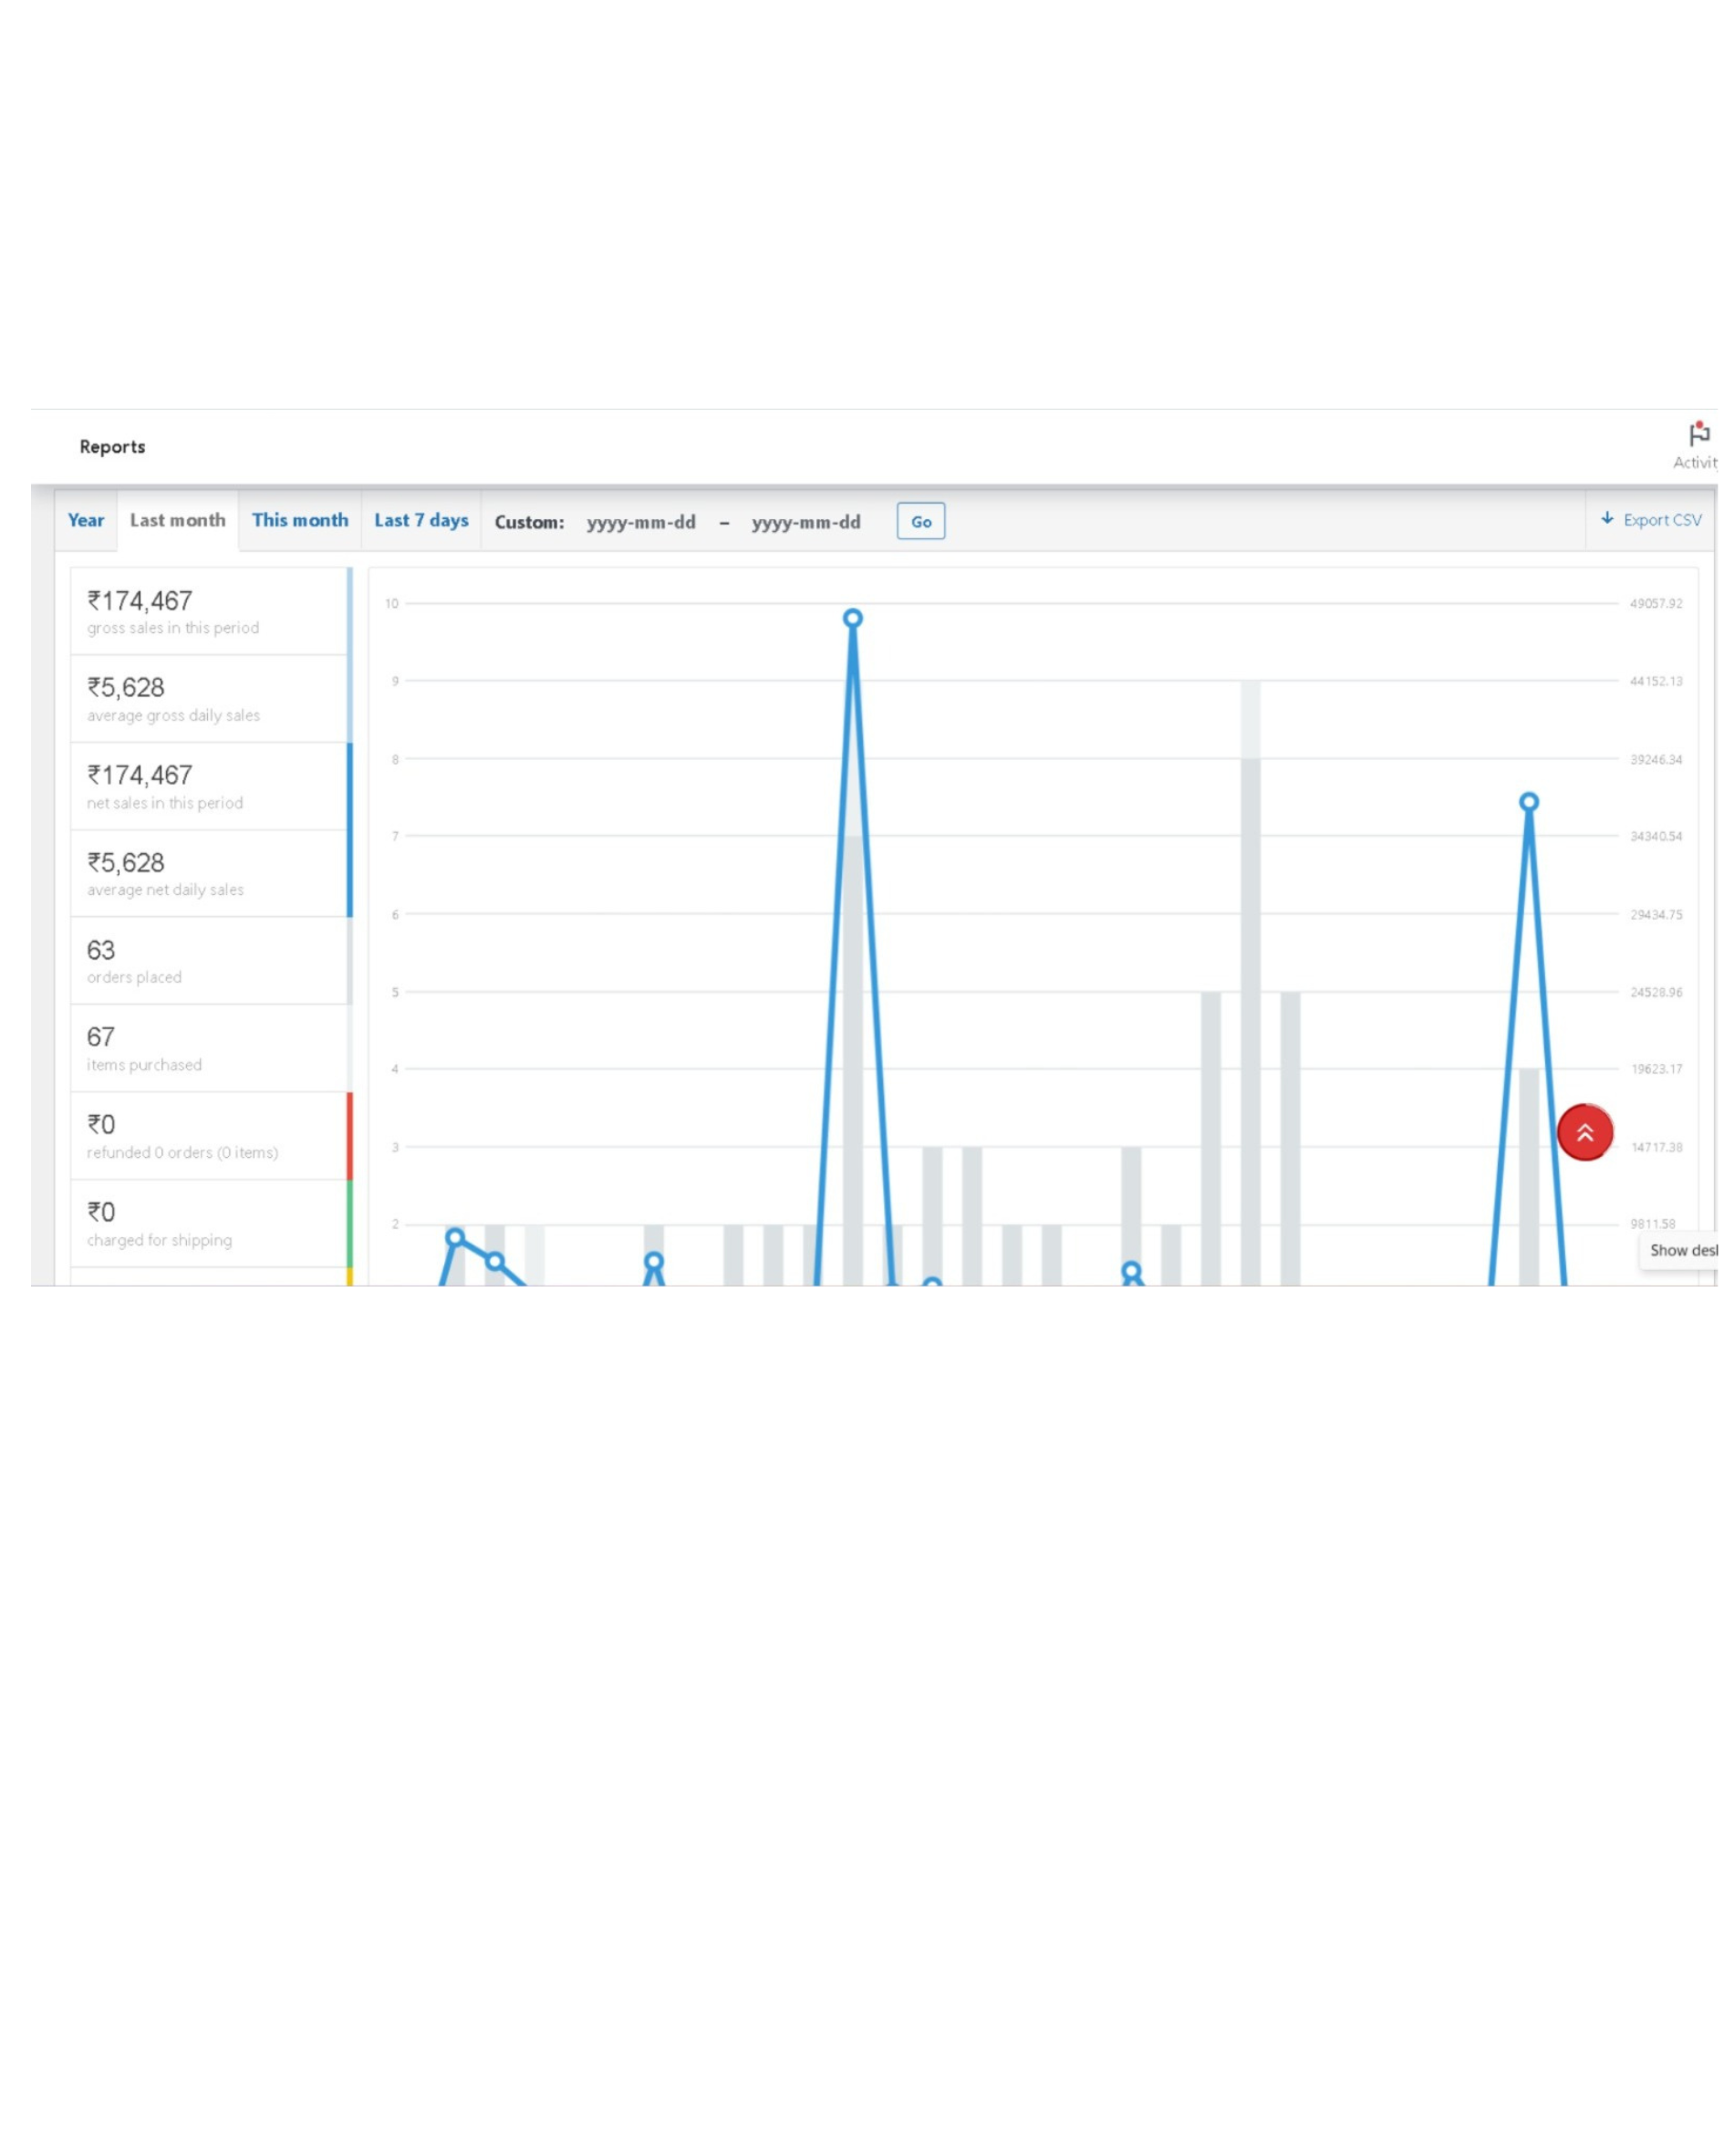
Task: Click the 24528.96 axis label
Action: [x=1655, y=993]
